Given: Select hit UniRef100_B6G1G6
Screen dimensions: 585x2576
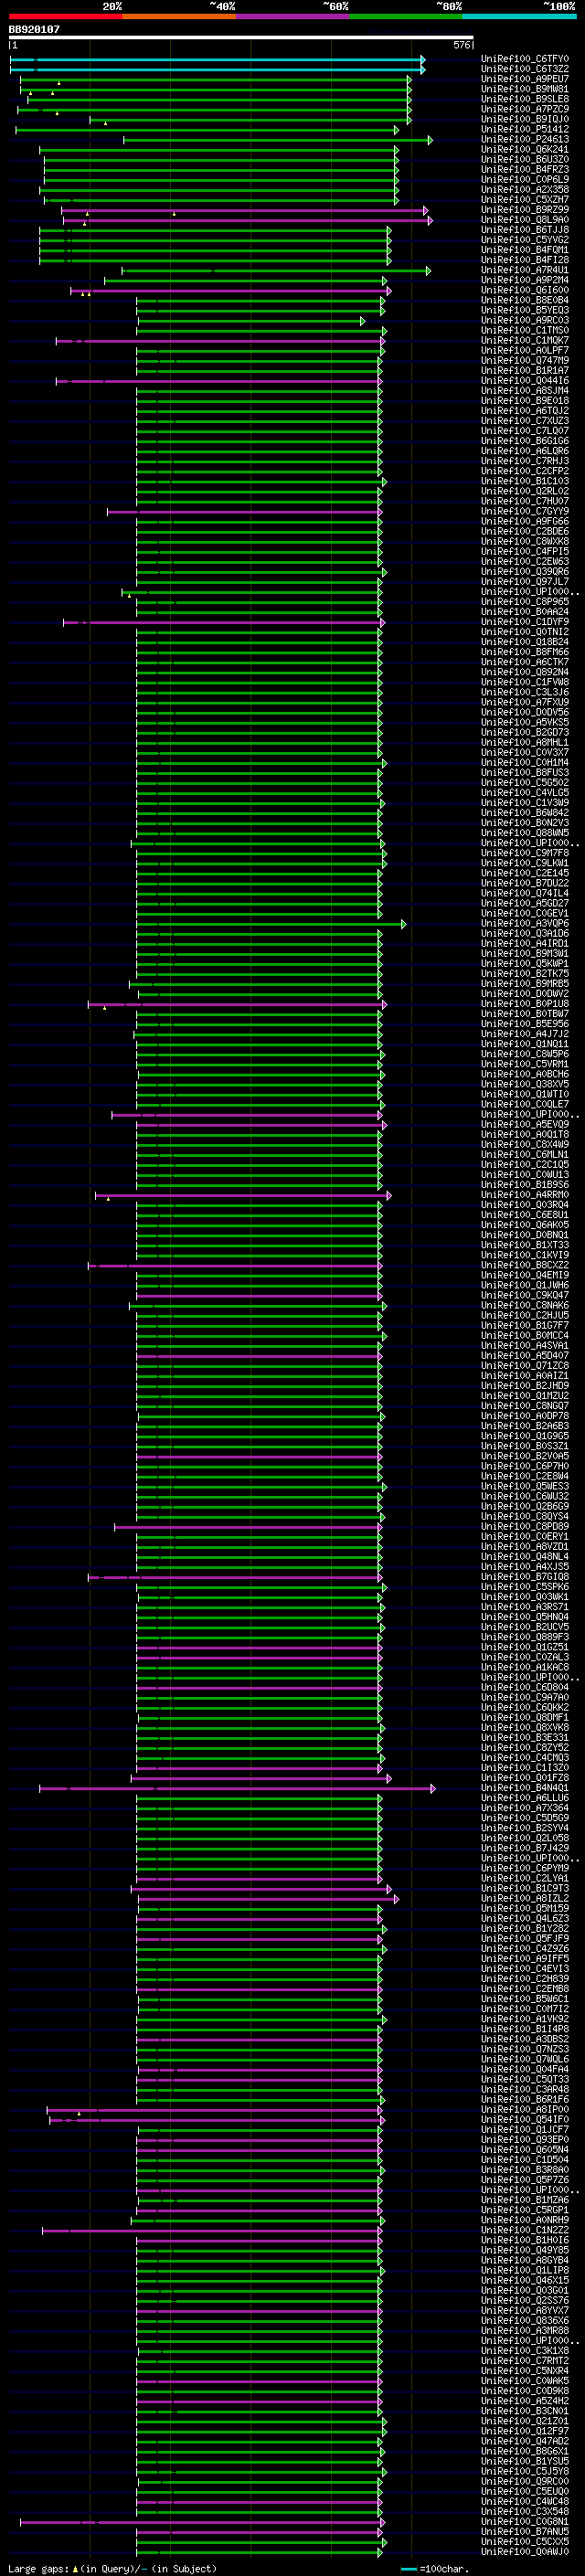Looking at the screenshot, I should click(525, 441).
